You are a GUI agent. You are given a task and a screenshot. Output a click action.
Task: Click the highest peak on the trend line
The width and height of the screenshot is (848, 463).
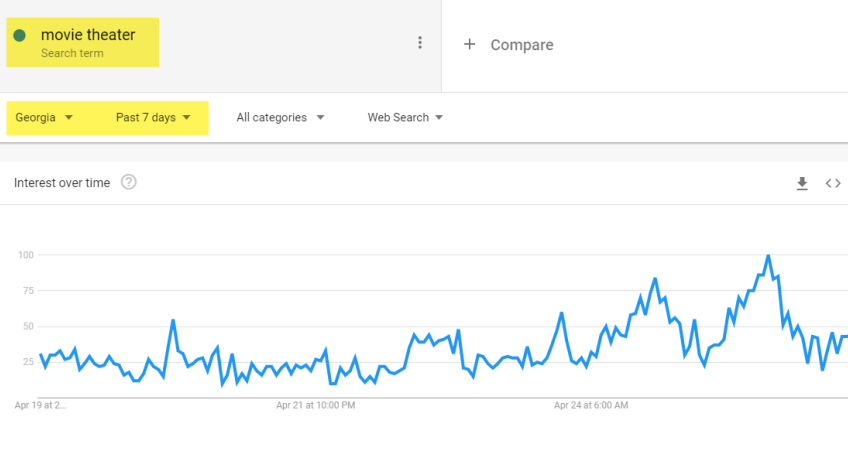(x=768, y=257)
